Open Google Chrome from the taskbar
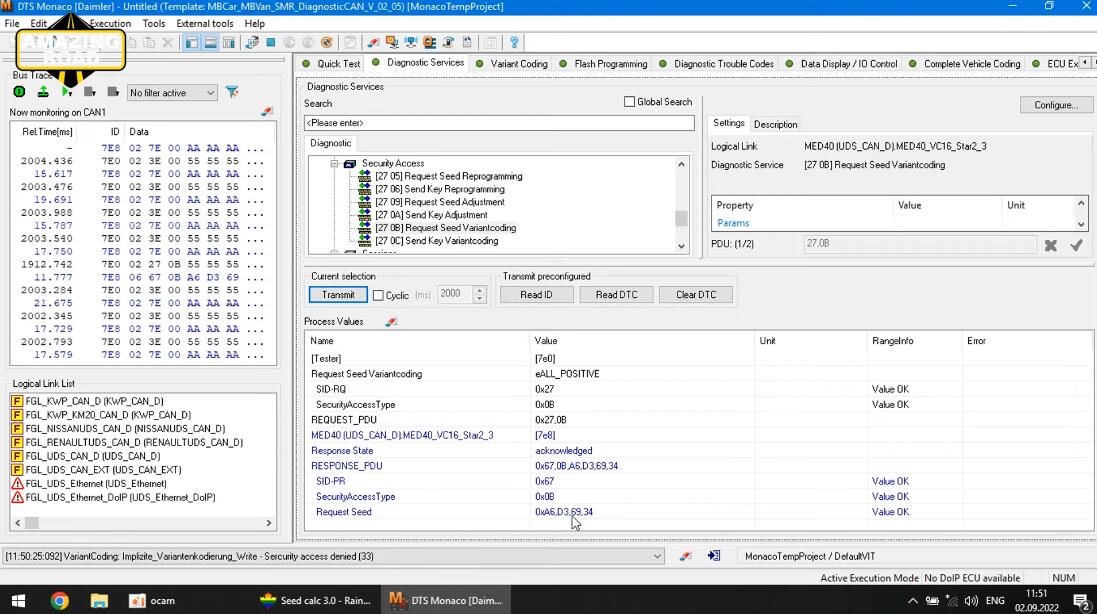This screenshot has width=1097, height=614. pos(59,600)
